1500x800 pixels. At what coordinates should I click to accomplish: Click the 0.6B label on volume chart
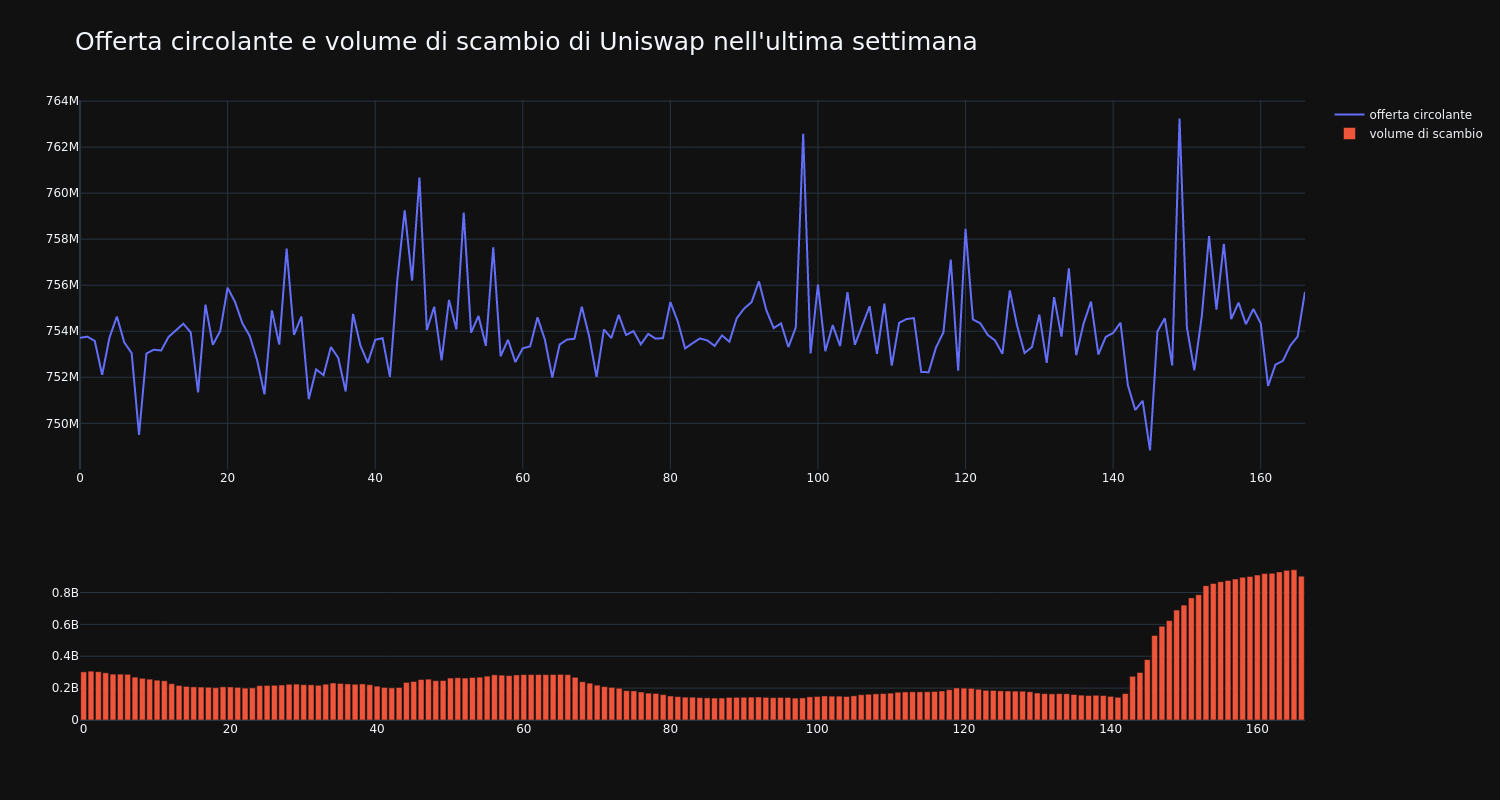point(65,625)
